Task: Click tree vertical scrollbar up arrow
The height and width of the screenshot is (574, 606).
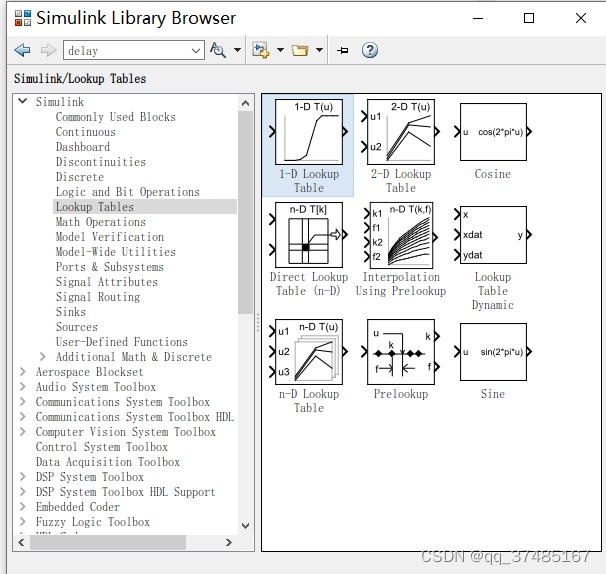Action: click(x=245, y=103)
